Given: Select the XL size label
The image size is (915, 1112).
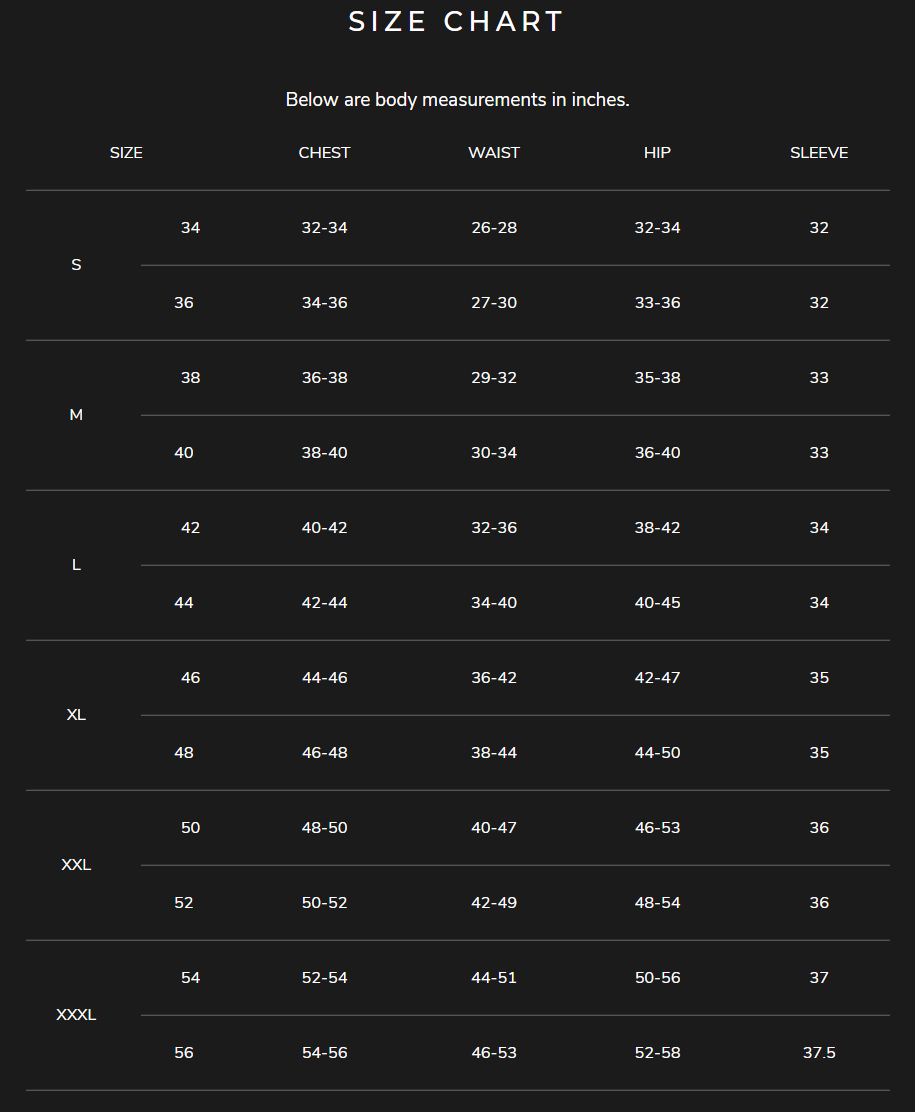Looking at the screenshot, I should click(x=76, y=715).
